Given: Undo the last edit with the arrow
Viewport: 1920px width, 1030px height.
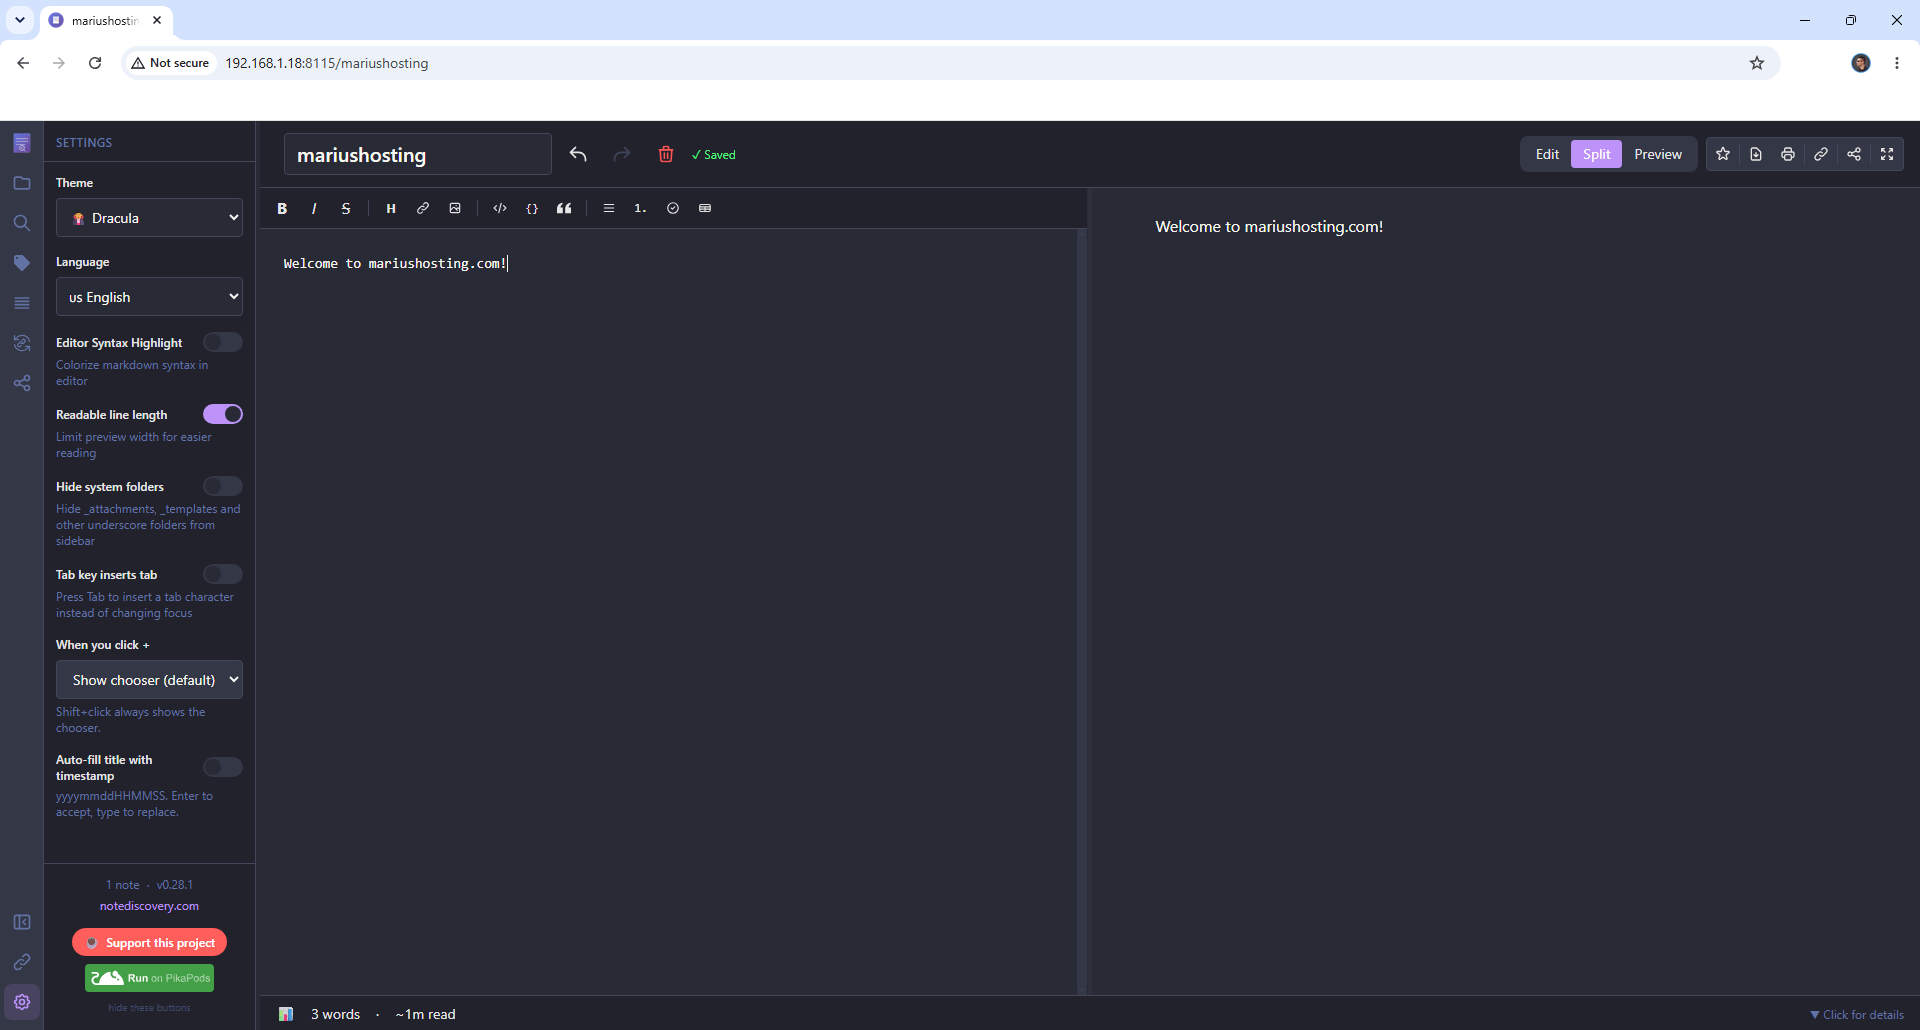Looking at the screenshot, I should pos(578,154).
